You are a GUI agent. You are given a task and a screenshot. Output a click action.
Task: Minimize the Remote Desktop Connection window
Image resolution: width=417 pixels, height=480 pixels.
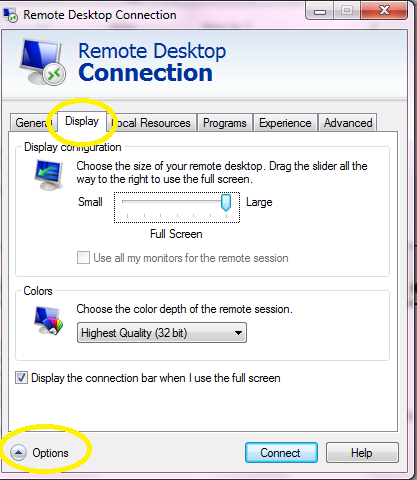point(320,11)
